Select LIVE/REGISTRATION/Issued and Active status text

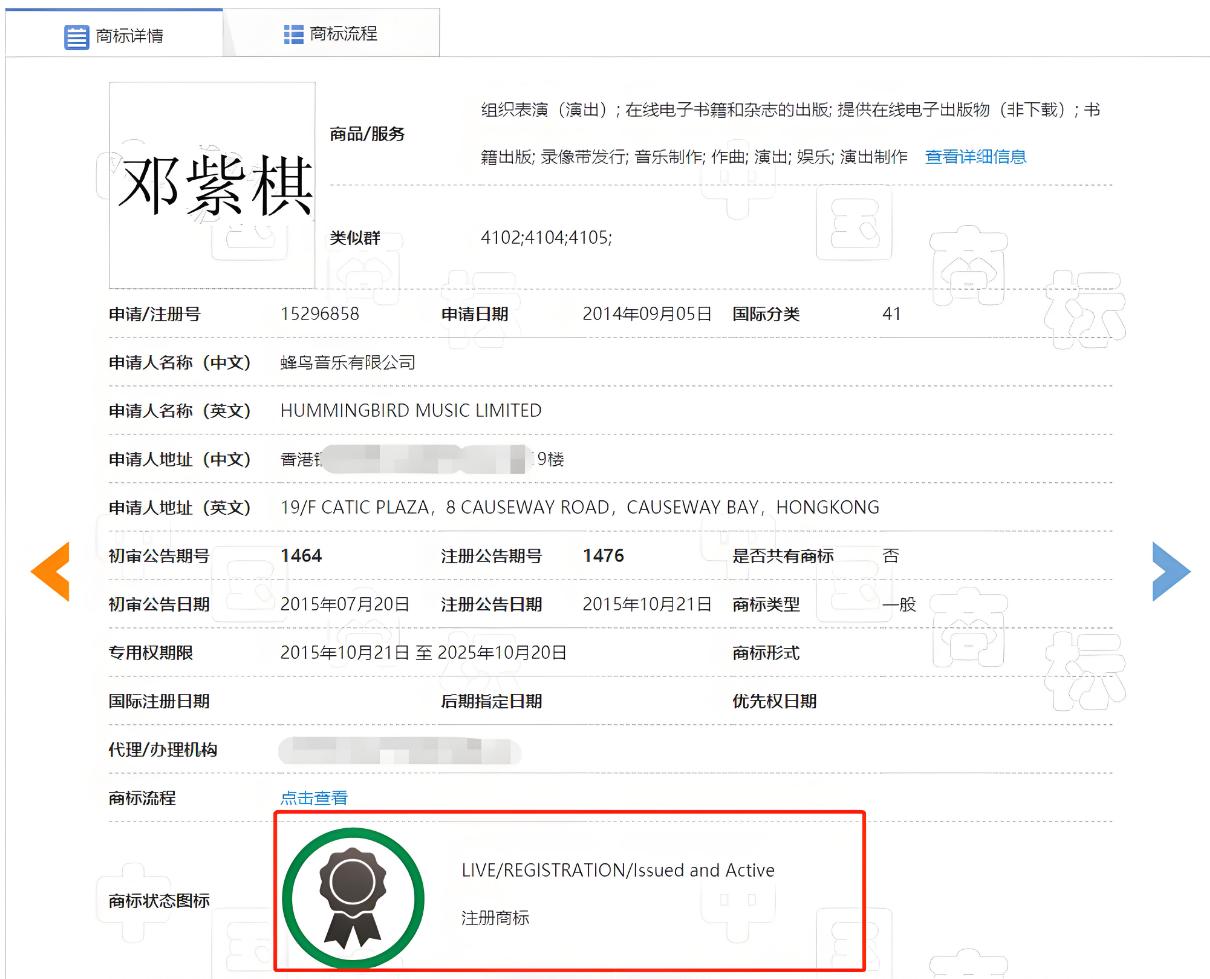click(618, 870)
